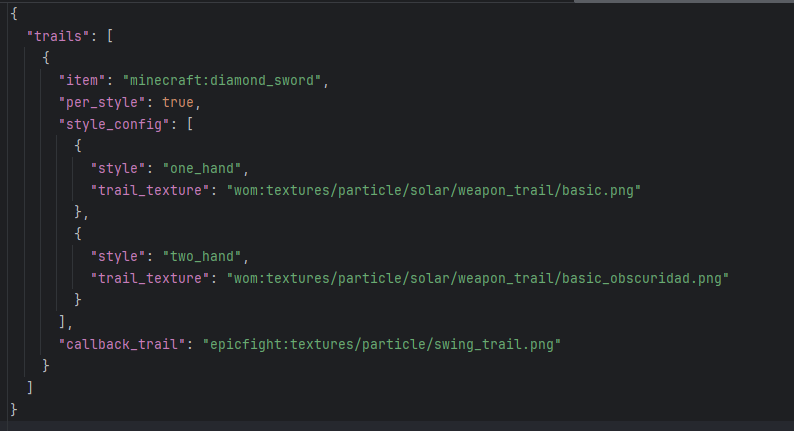Click the basic.png trail texture path

pos(433,190)
